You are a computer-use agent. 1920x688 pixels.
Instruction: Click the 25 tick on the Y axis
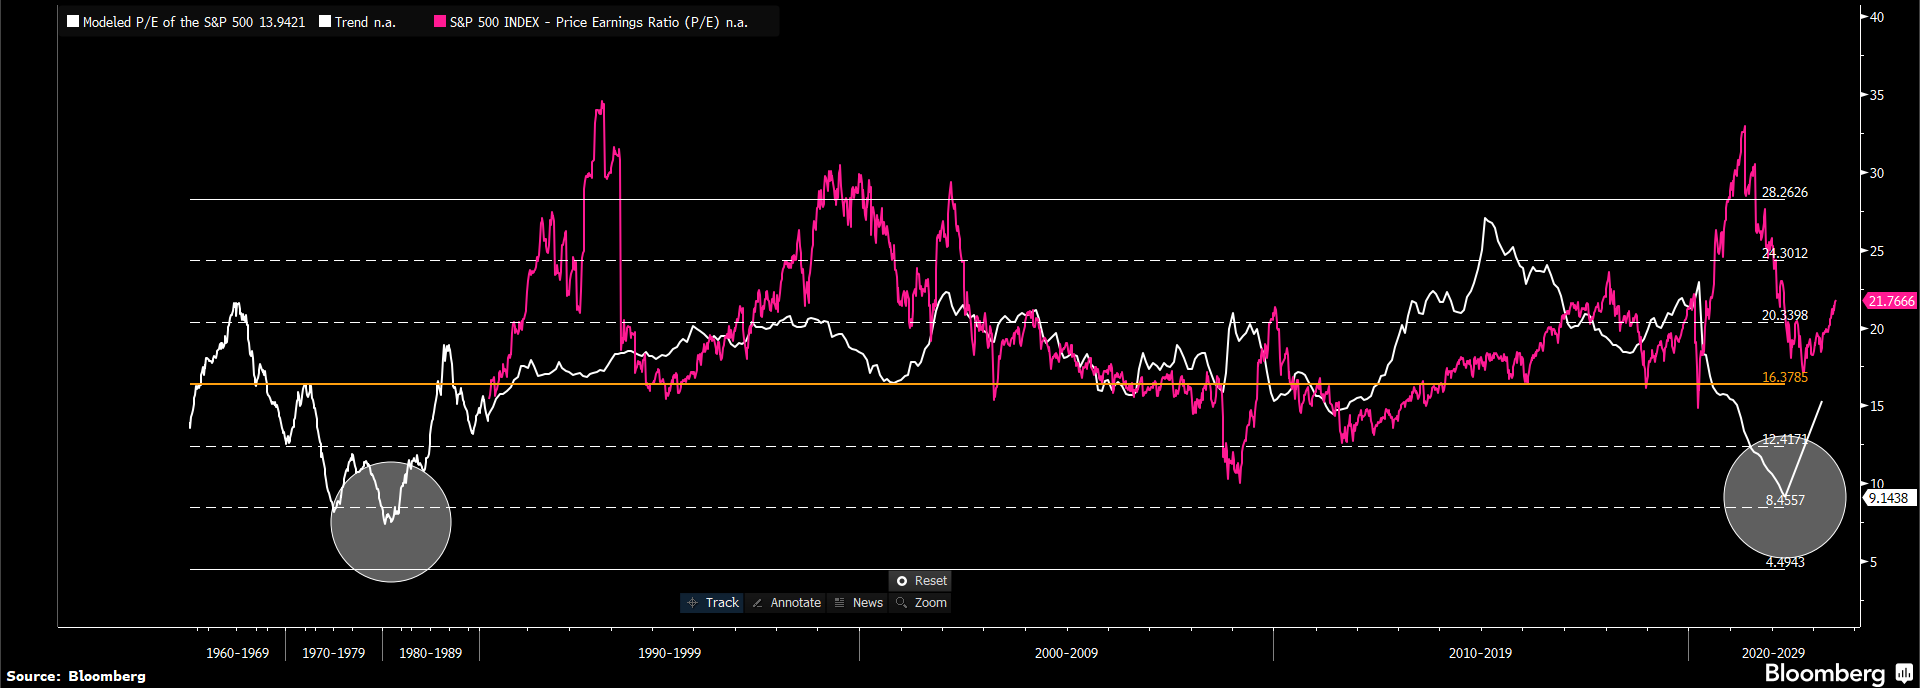click(x=1876, y=251)
